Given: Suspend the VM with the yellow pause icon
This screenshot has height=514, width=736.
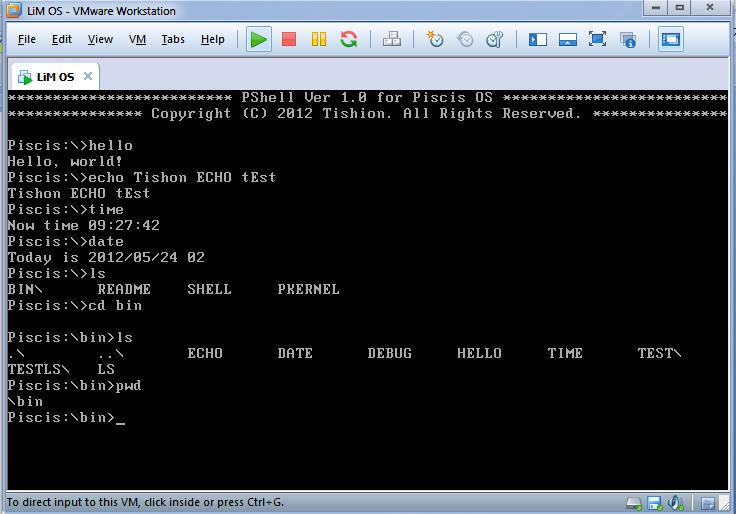Looking at the screenshot, I should tap(319, 39).
